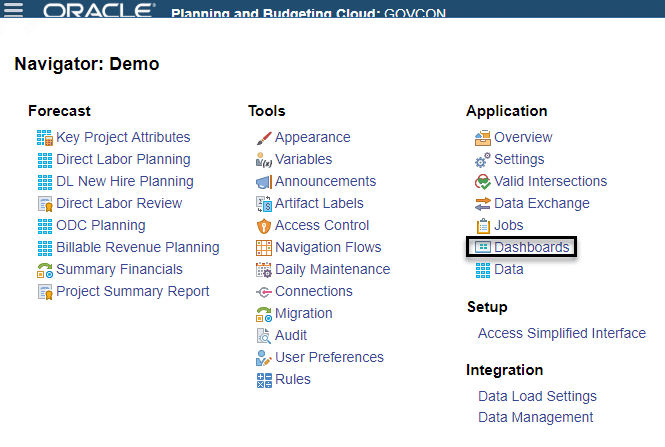Open the Appearance tool link
The image size is (665, 447).
point(313,137)
